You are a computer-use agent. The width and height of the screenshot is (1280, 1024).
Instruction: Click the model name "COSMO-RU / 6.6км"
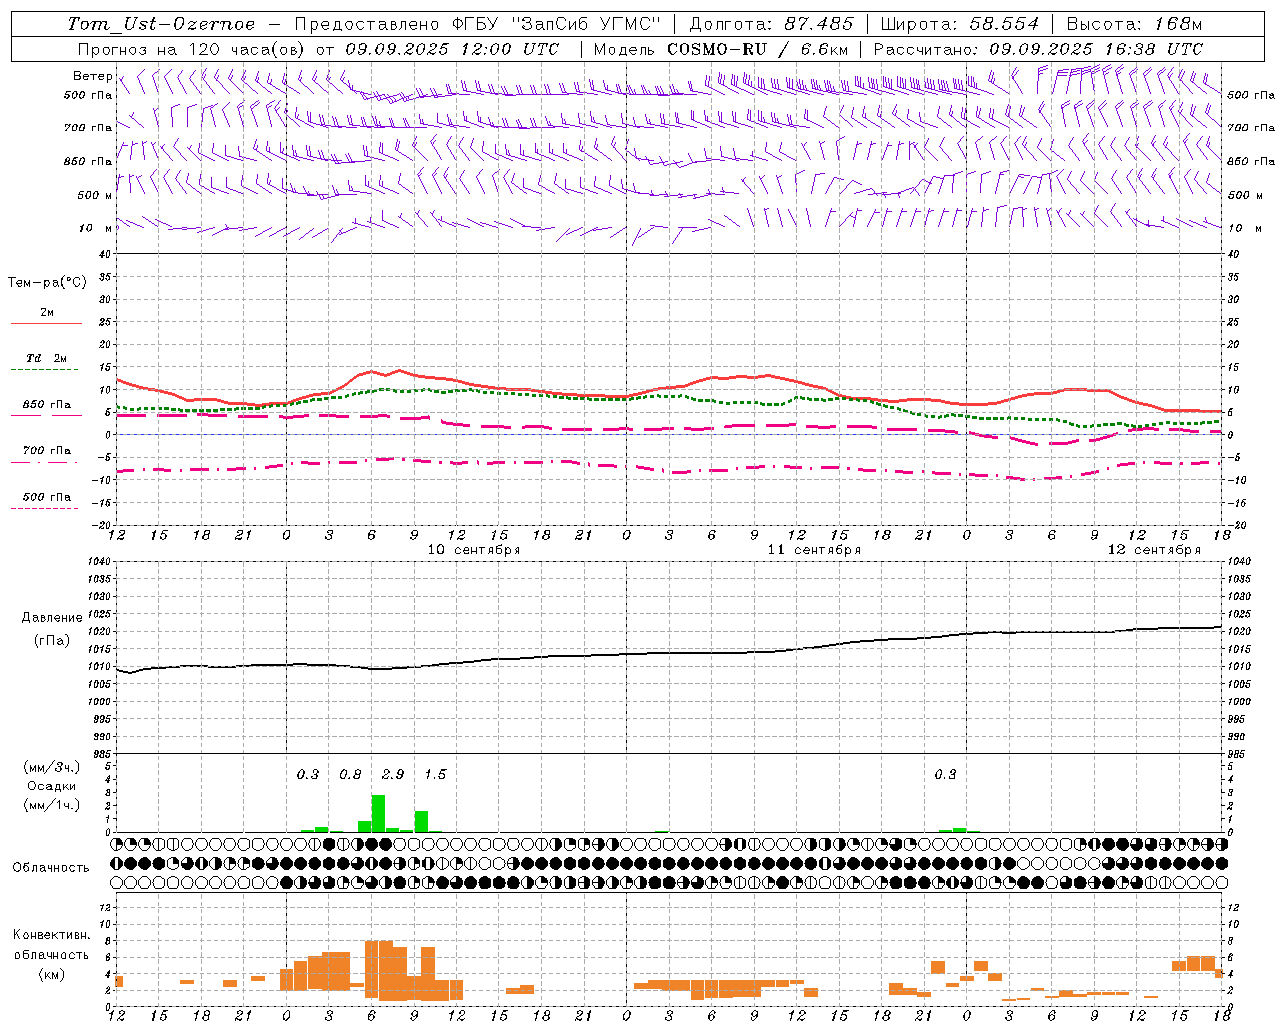pos(758,49)
